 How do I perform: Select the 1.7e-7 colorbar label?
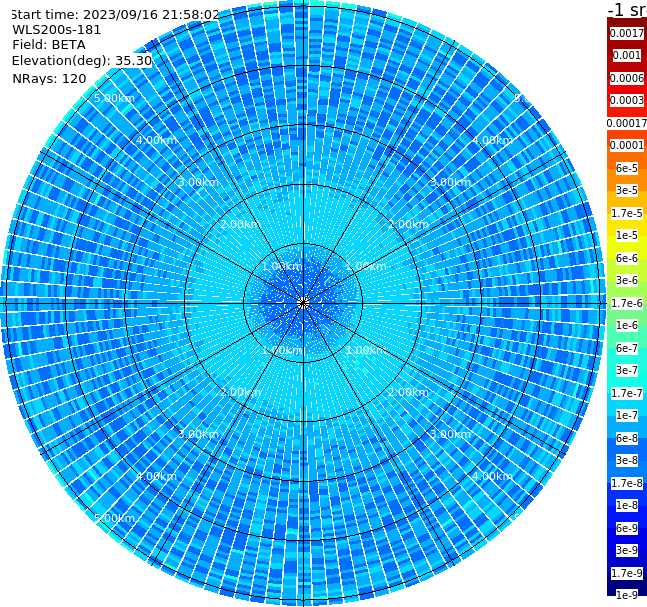627,393
